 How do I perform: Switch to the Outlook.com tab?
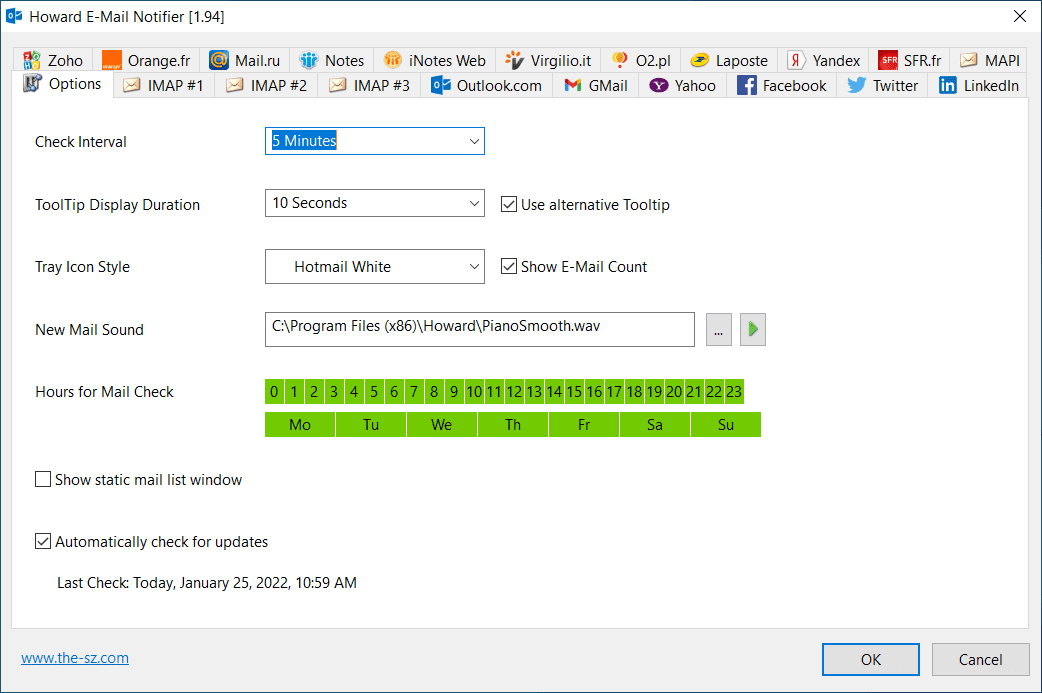click(x=486, y=86)
